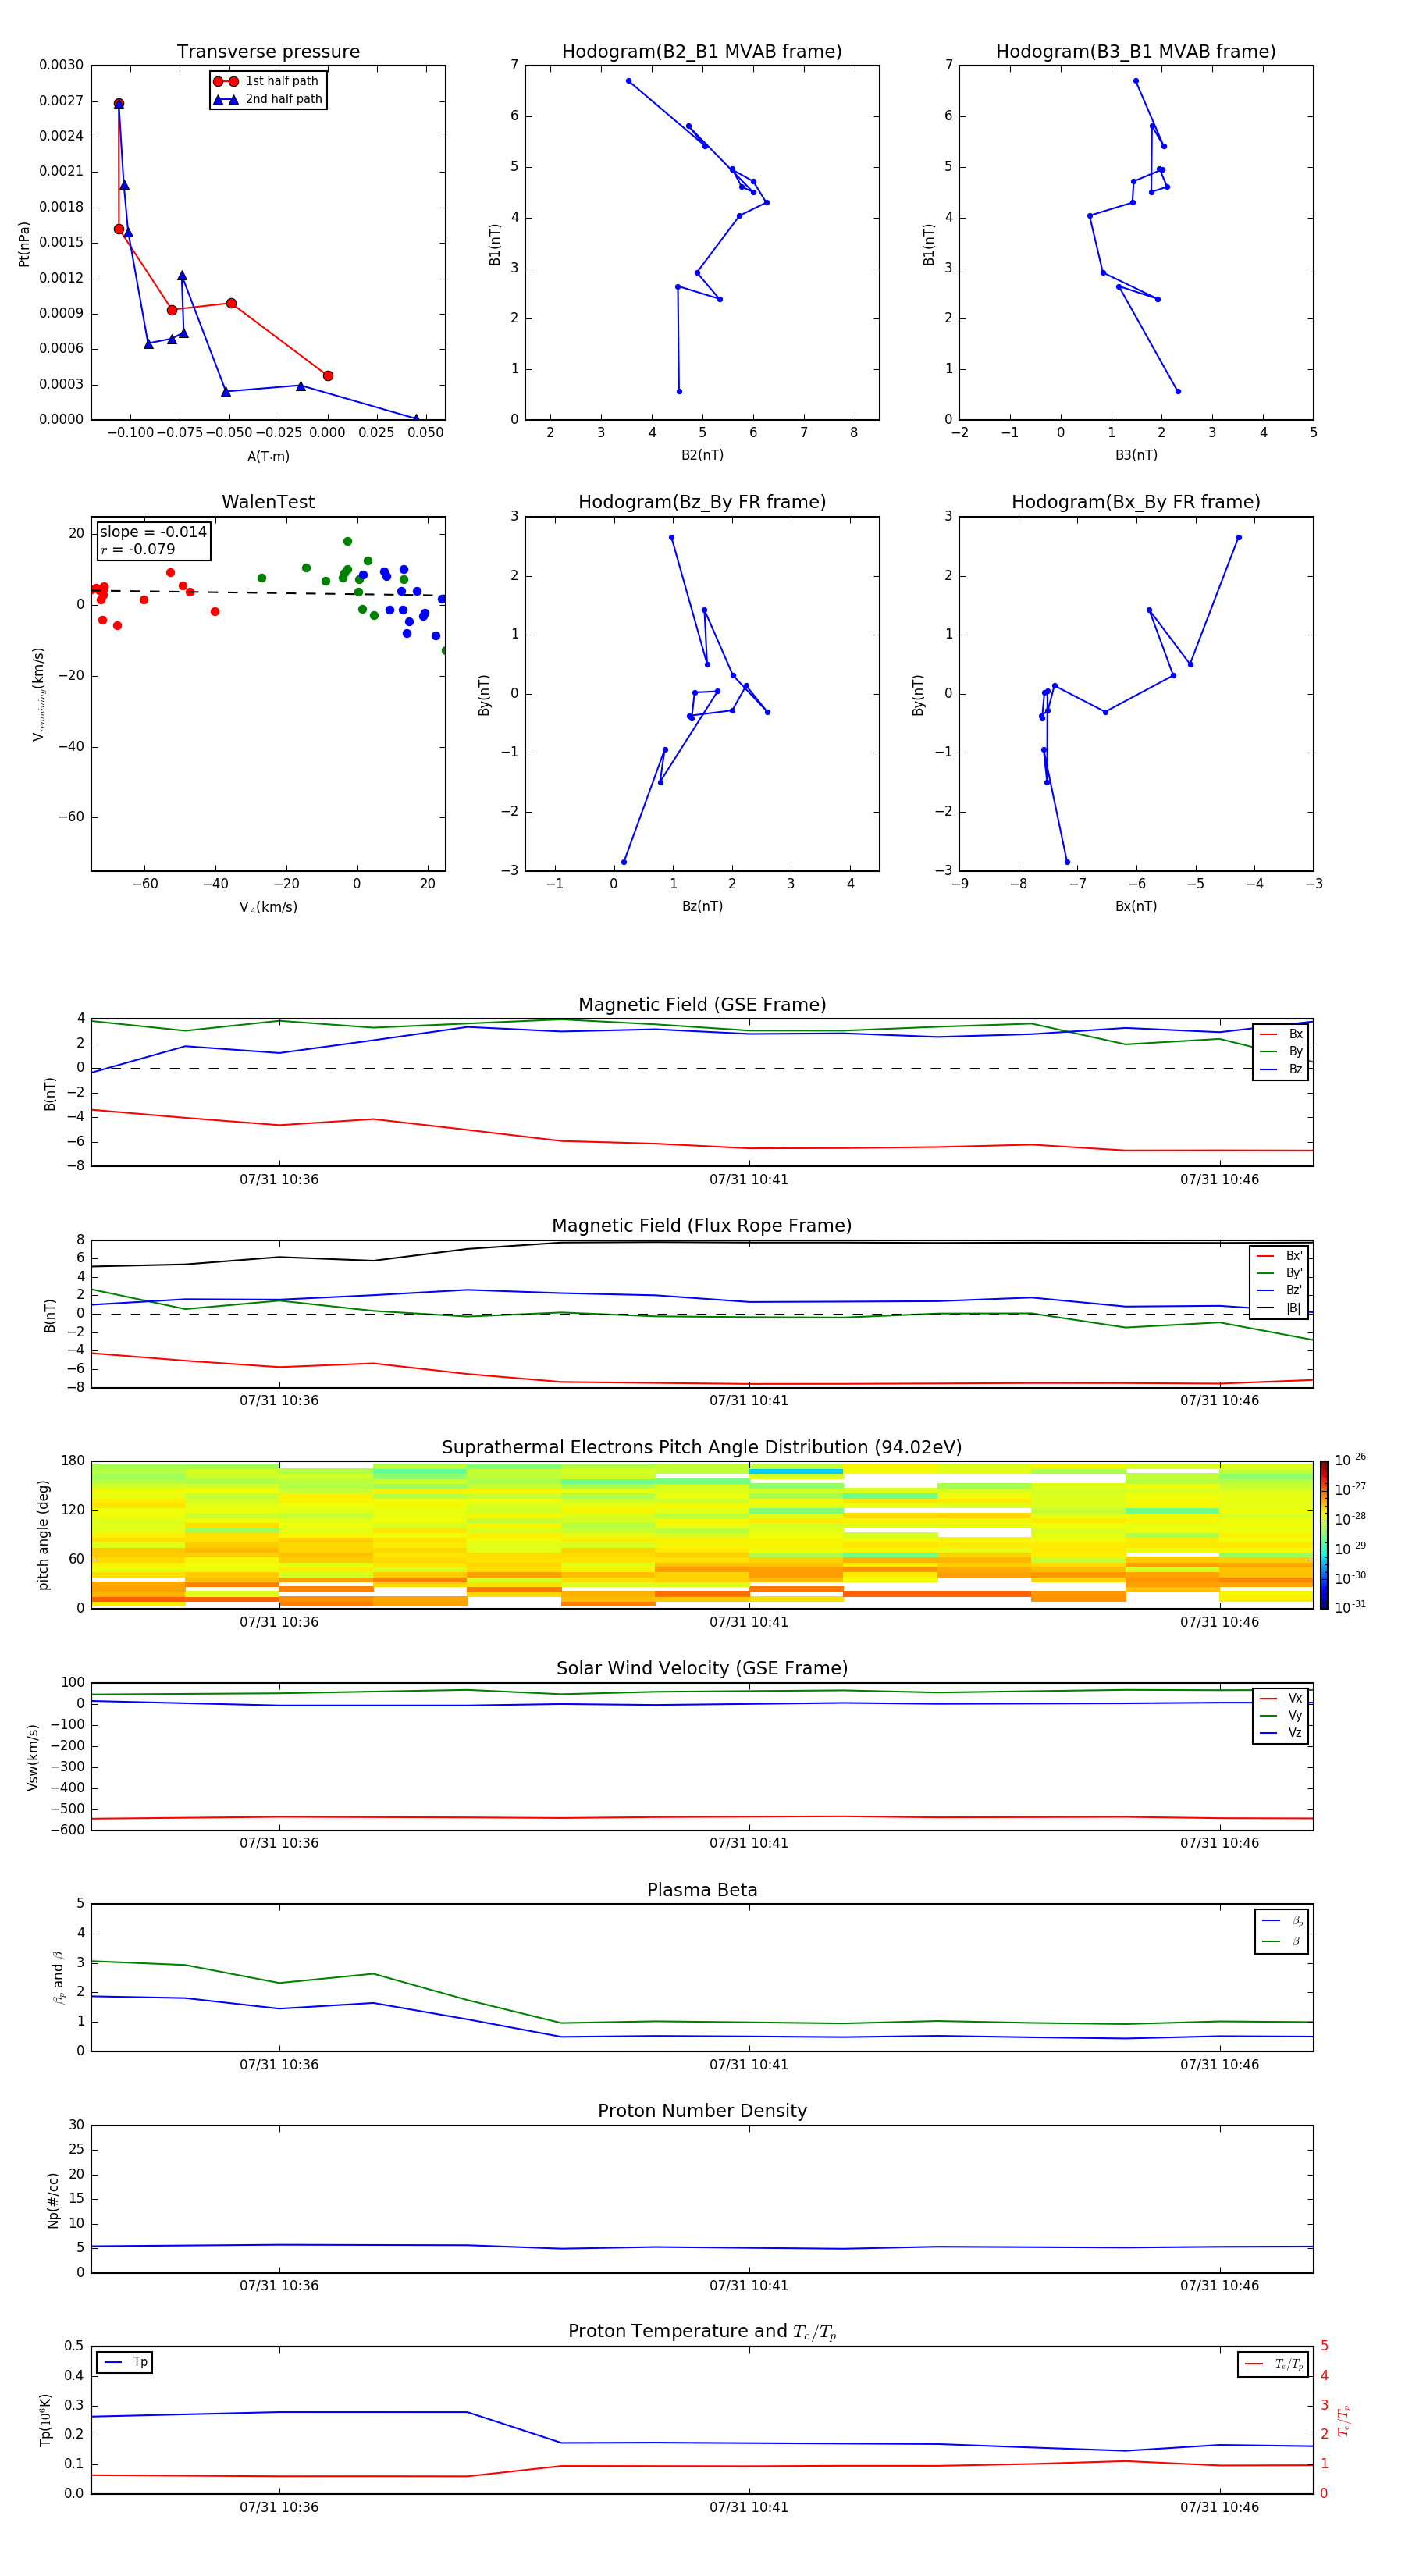Click the 'Proton Number Density' plot title
Image resolution: width=1405 pixels, height=2576 pixels.
[x=702, y=2111]
